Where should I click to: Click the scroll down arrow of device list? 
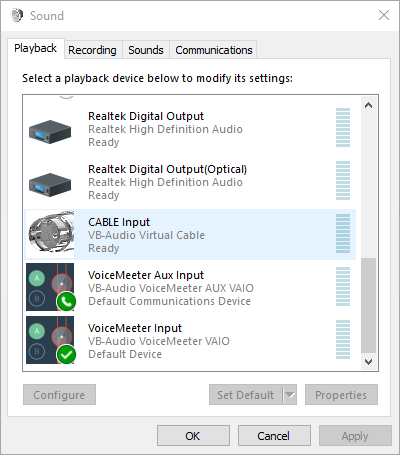pos(368,362)
